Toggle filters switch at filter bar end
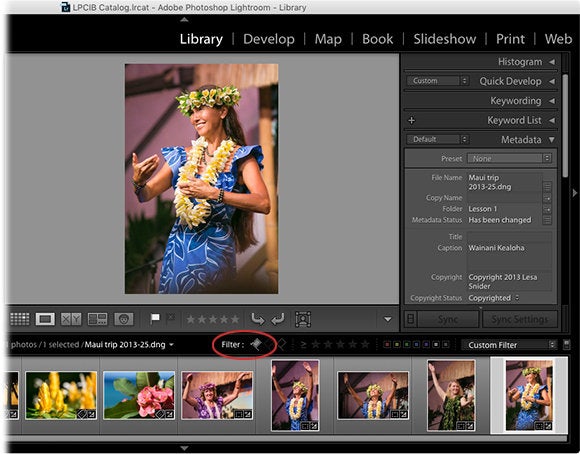The width and height of the screenshot is (580, 454). [x=566, y=345]
